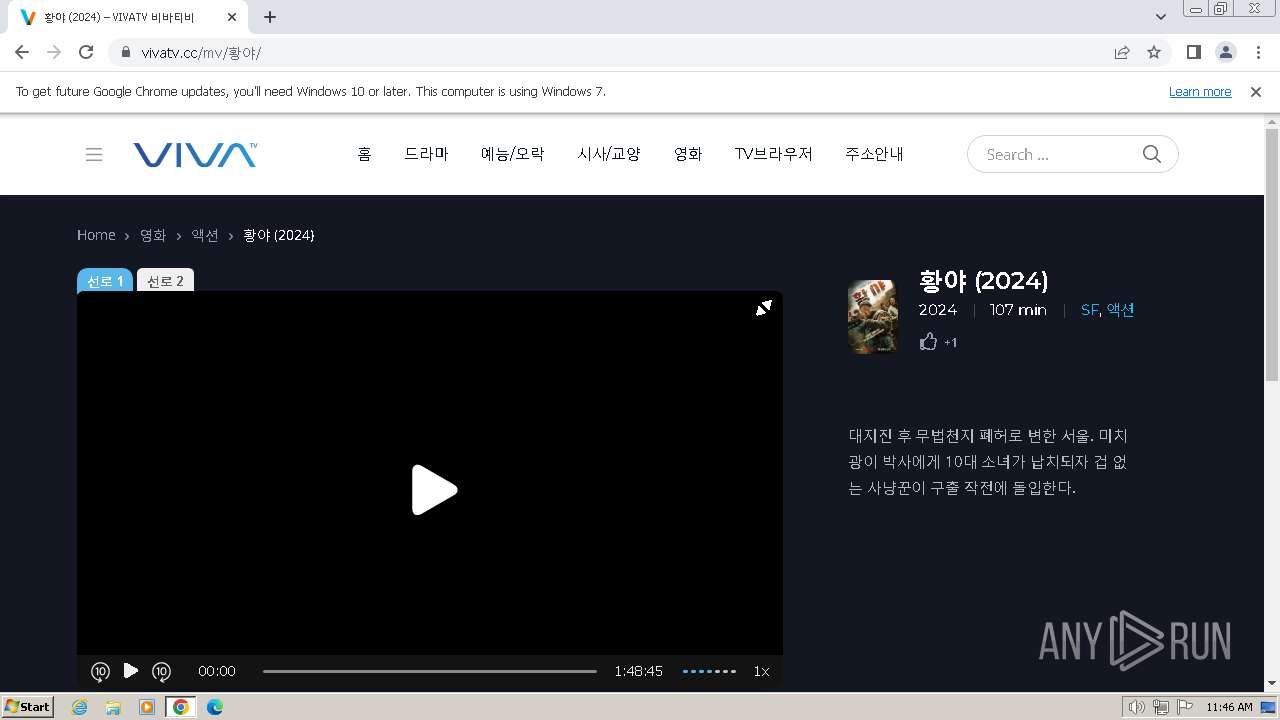
Task: Toggle the Chrome side panel
Action: point(1193,52)
